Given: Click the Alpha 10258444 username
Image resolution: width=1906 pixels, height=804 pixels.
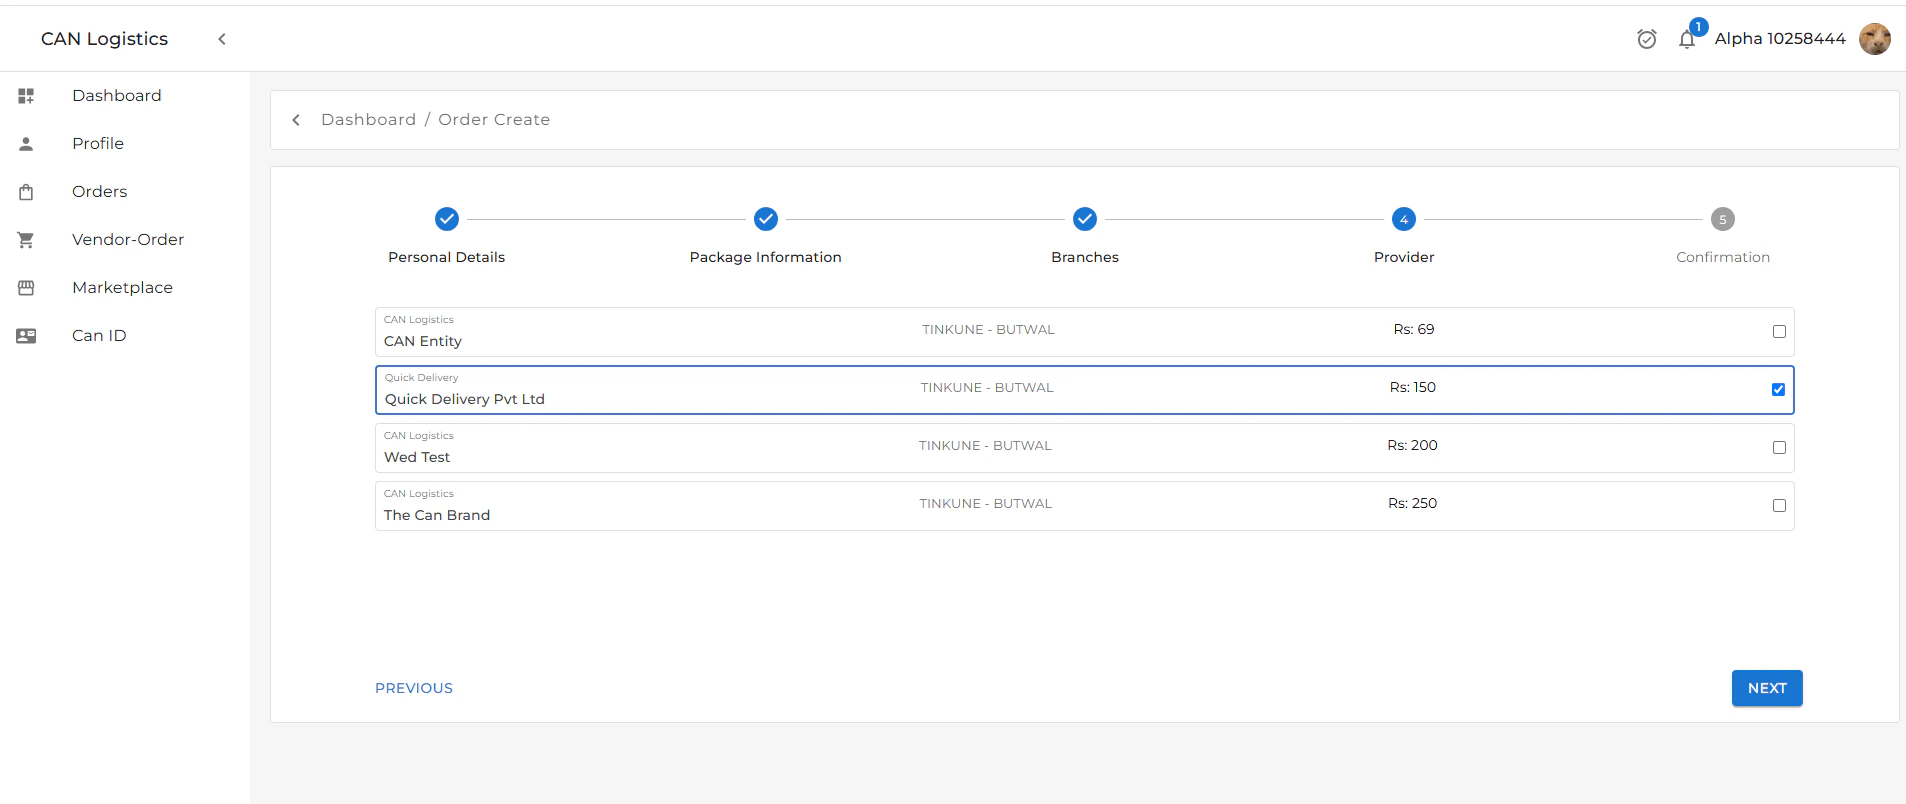Looking at the screenshot, I should tap(1780, 39).
